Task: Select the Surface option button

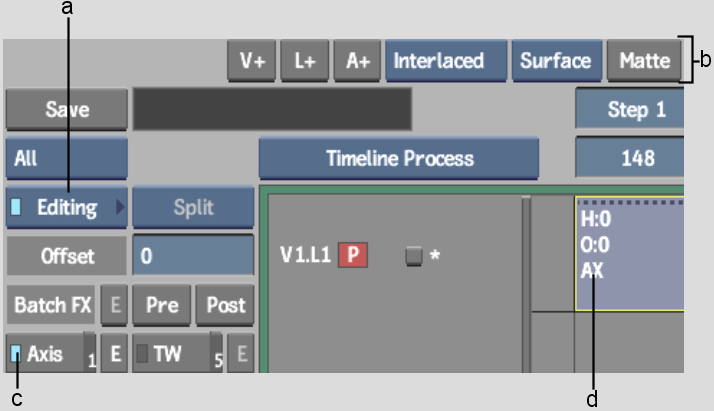Action: pos(557,61)
